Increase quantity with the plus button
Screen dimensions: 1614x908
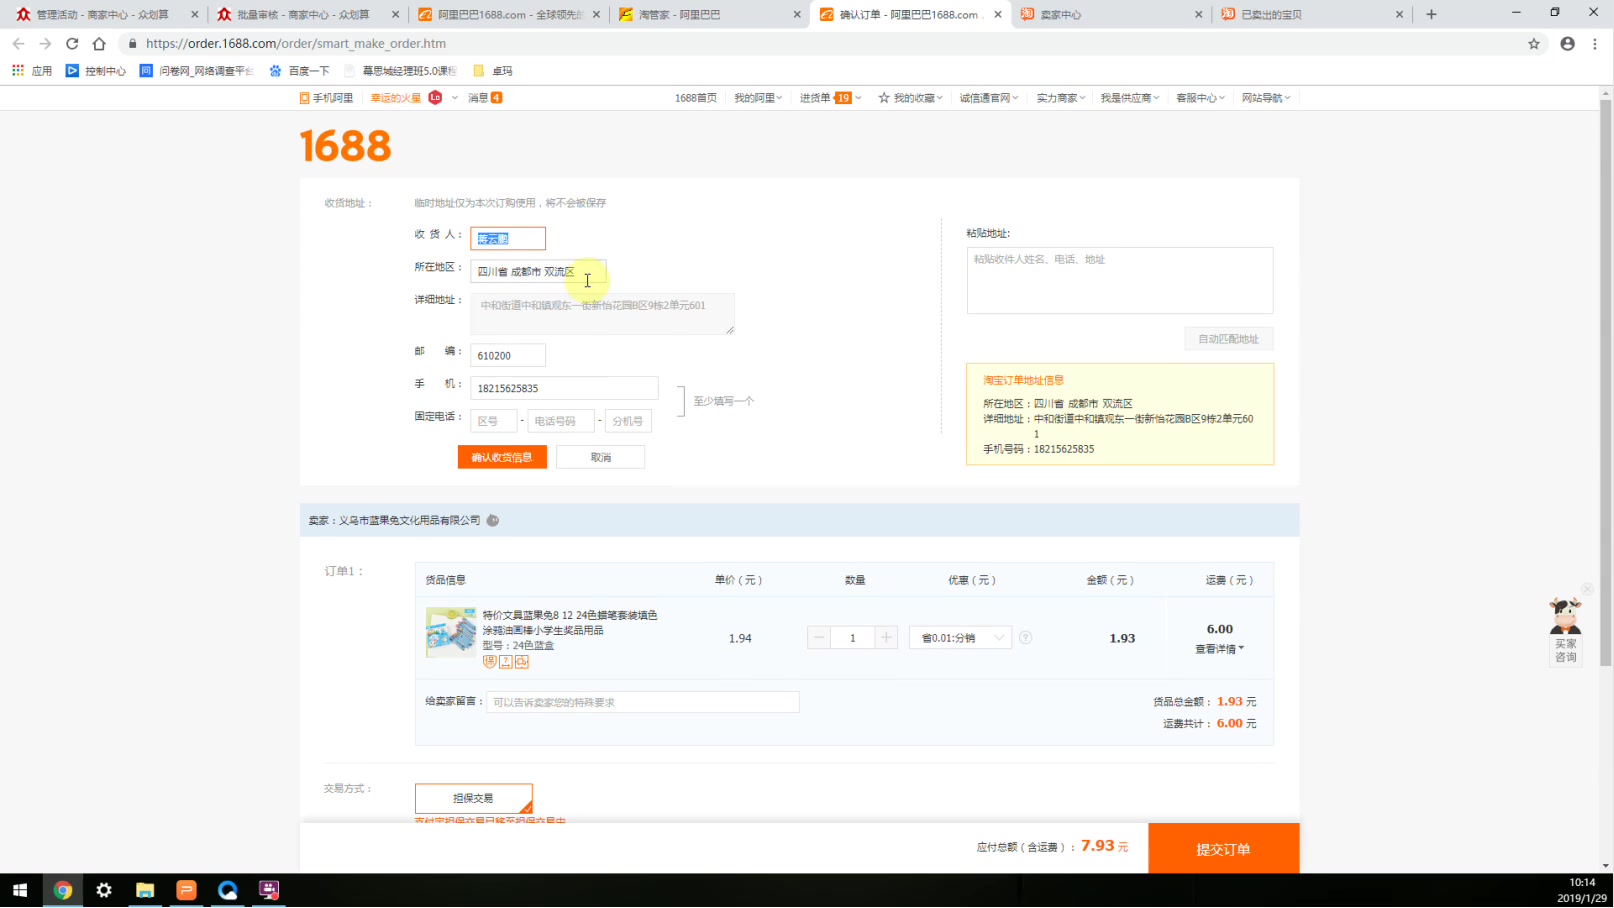(x=886, y=638)
